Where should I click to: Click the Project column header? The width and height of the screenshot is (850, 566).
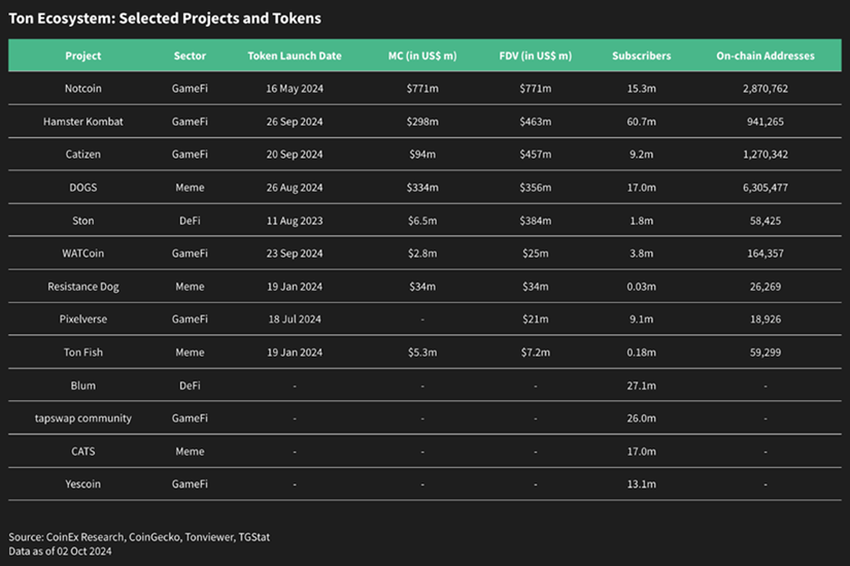click(x=83, y=56)
